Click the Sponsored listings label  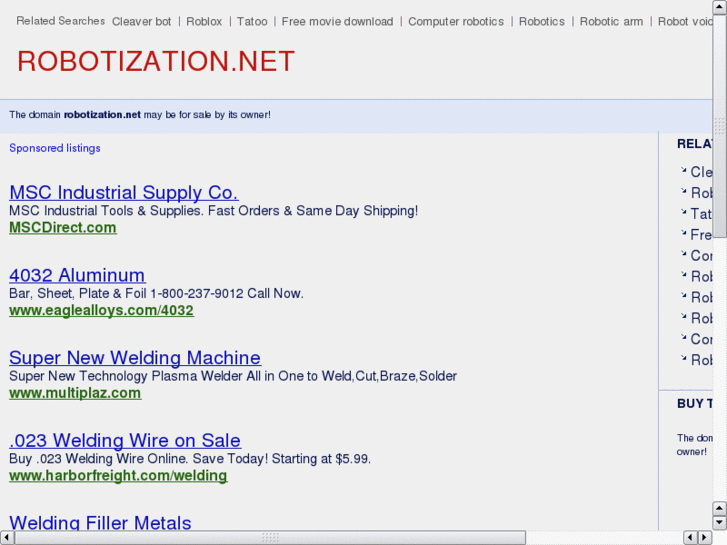pos(55,148)
